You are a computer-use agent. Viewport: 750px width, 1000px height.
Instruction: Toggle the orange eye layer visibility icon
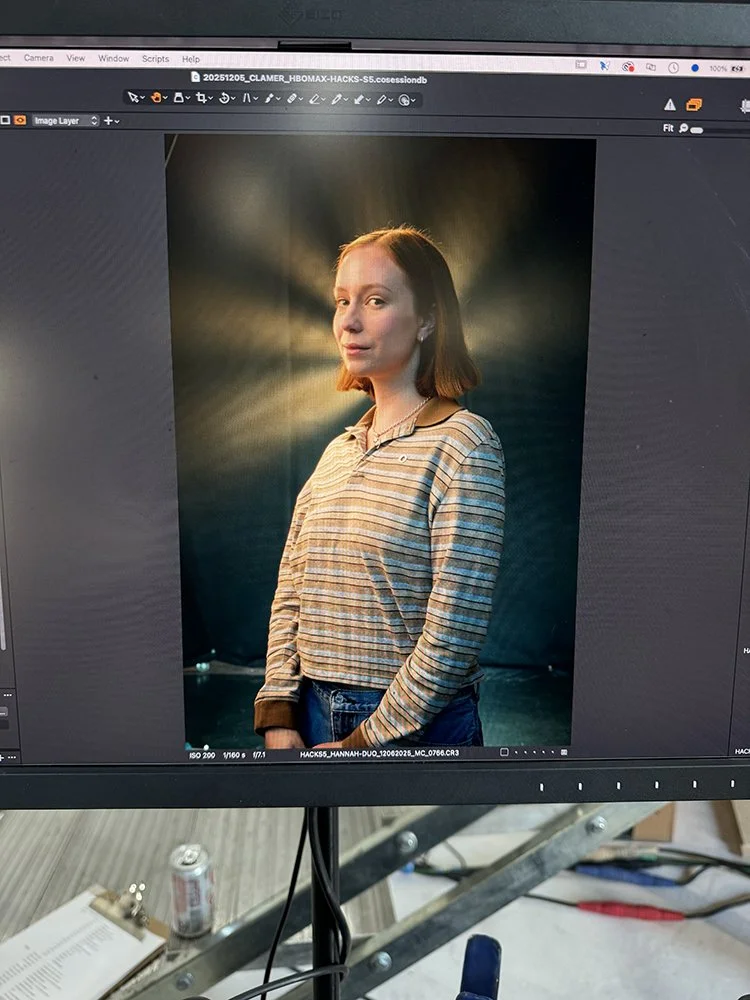click(x=20, y=120)
